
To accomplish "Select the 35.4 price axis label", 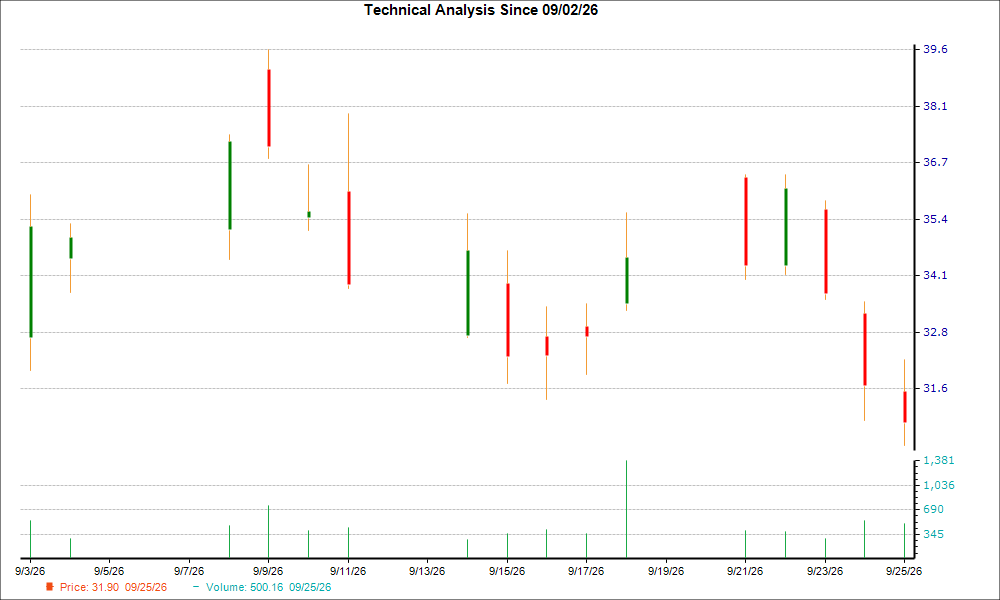I will [x=936, y=219].
